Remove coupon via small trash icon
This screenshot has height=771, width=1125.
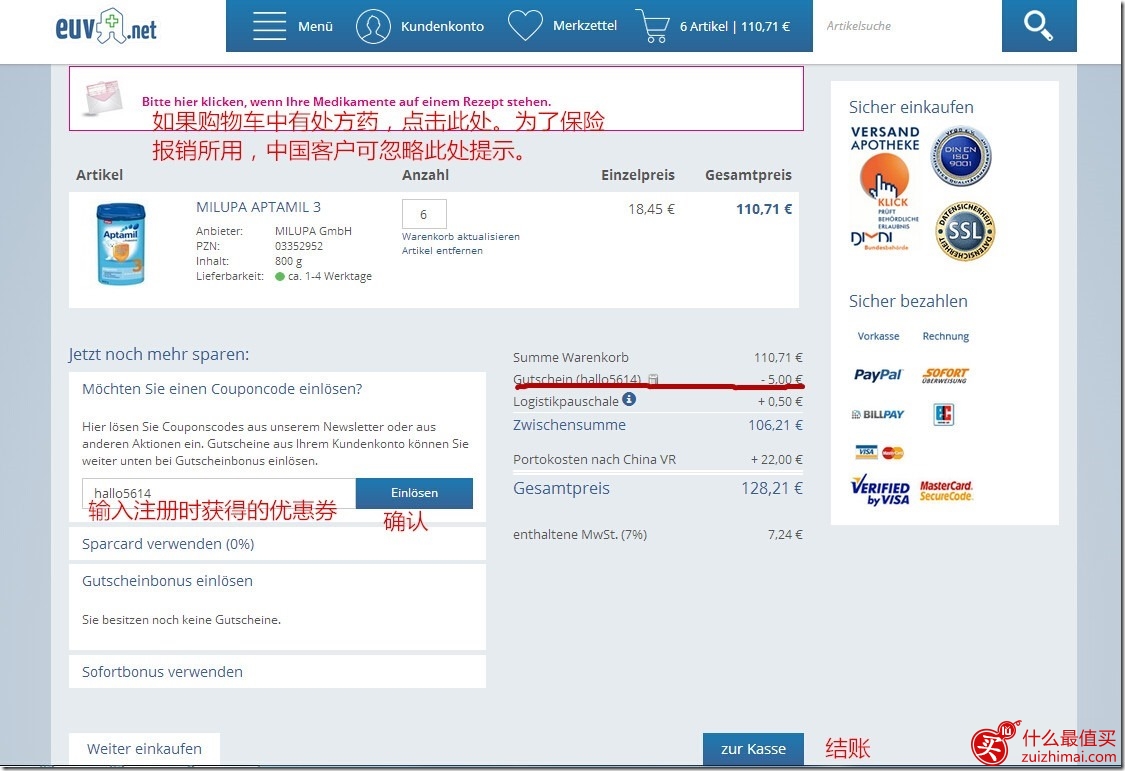click(x=653, y=379)
